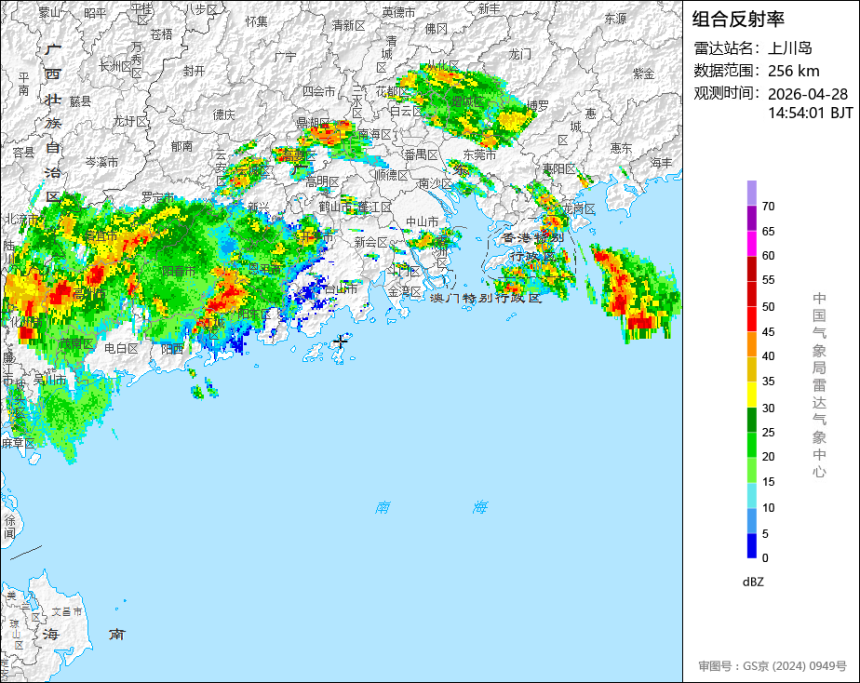Click the 昭平 map label

pyautogui.click(x=95, y=13)
